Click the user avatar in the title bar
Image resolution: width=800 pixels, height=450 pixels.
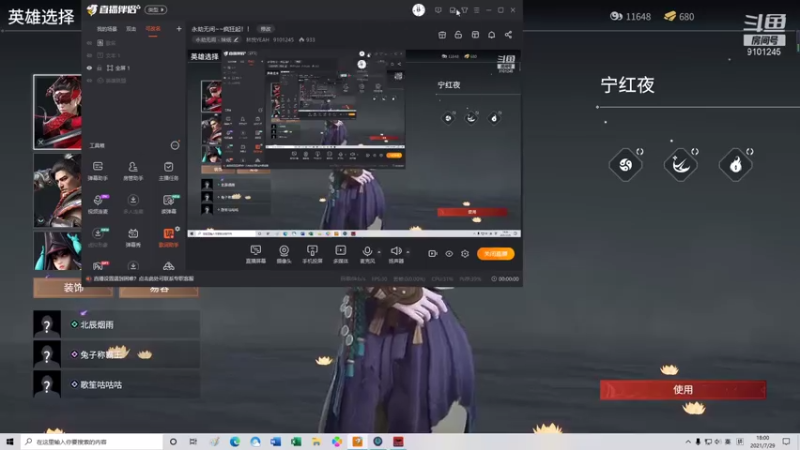click(x=418, y=10)
